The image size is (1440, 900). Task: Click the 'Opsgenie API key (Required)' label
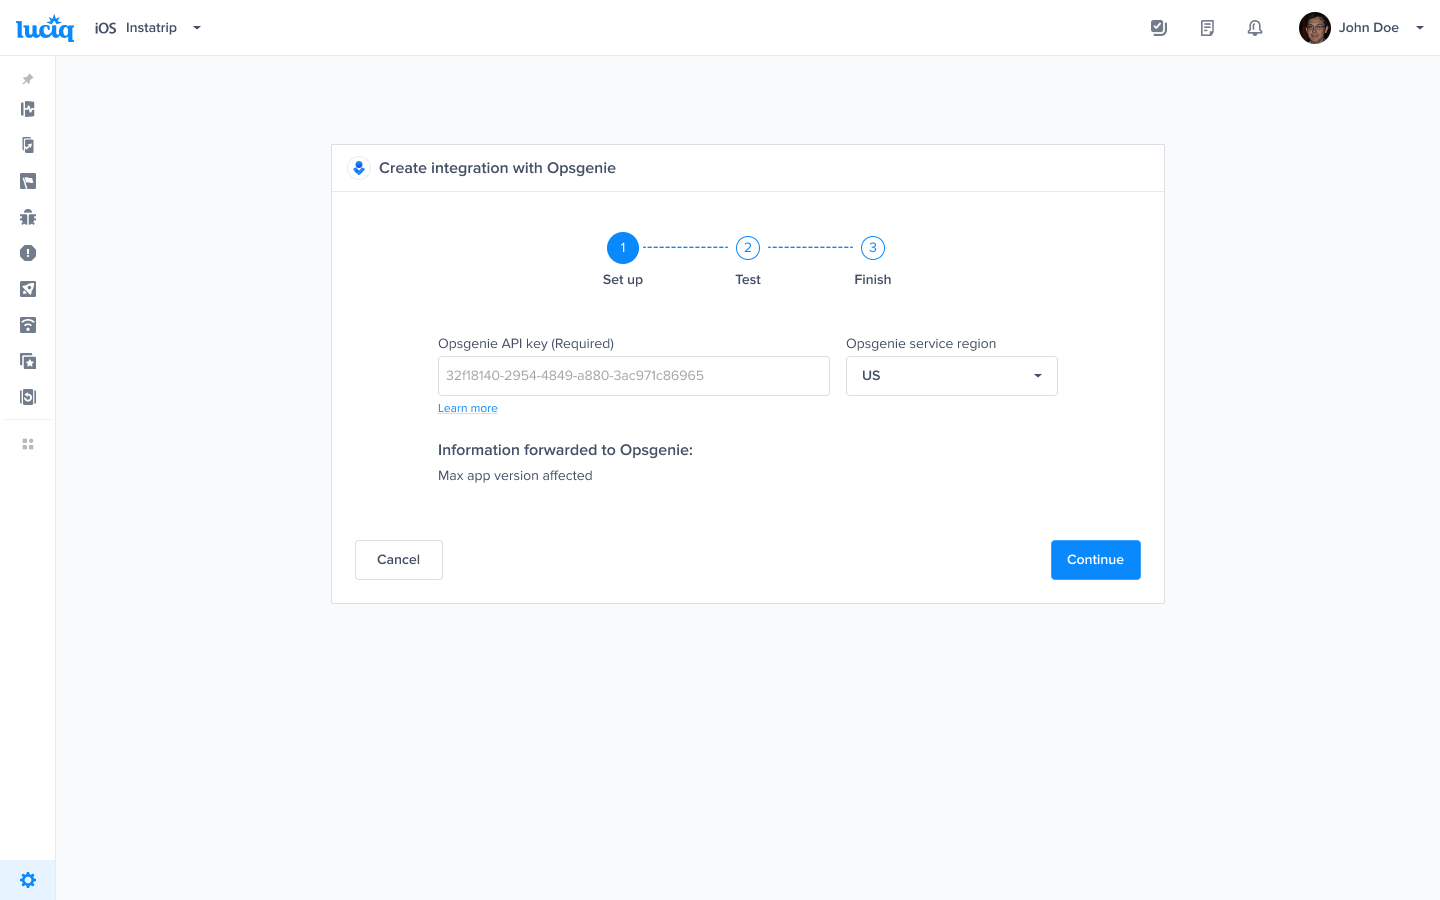[526, 344]
